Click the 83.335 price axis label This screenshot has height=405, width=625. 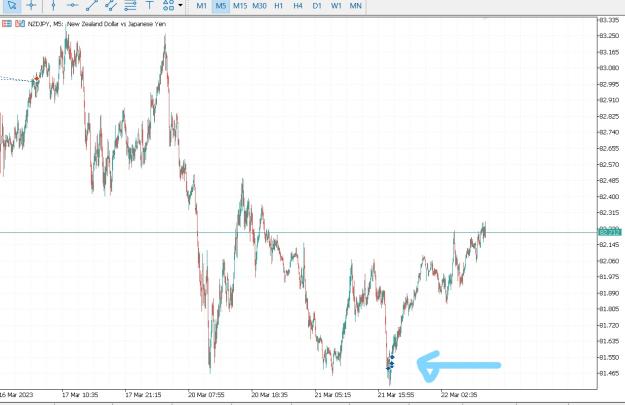click(609, 20)
